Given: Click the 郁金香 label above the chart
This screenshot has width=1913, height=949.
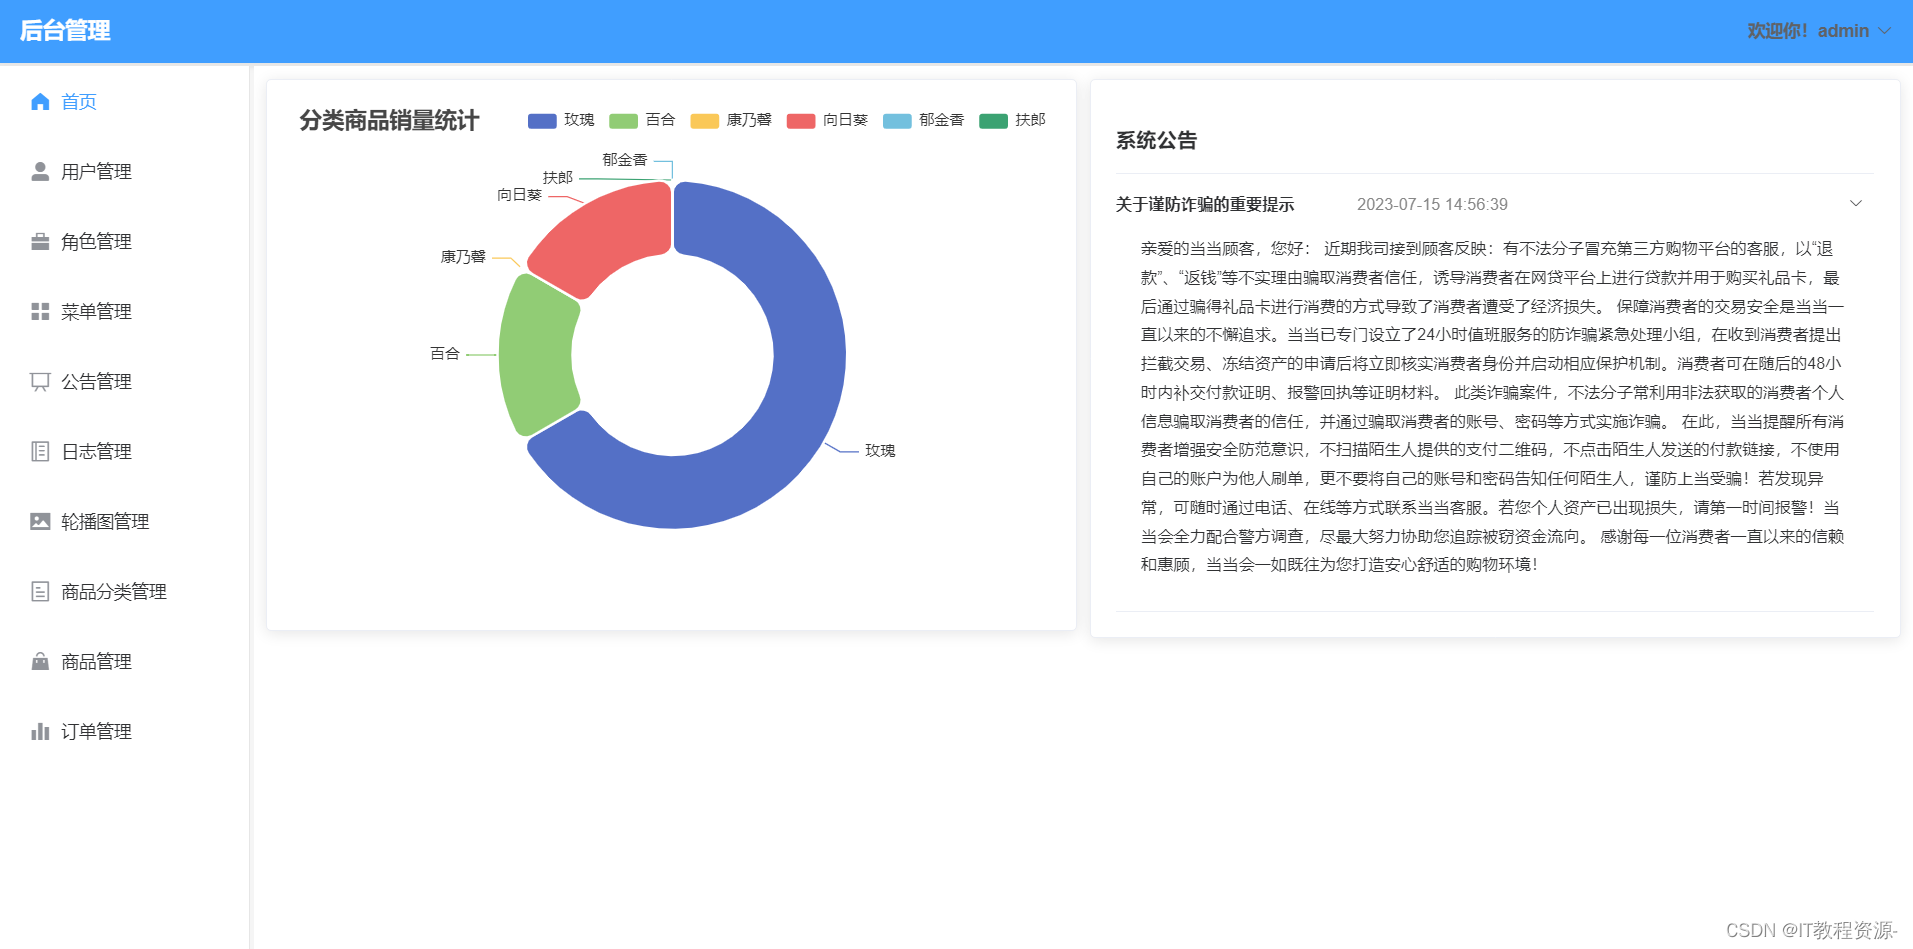Looking at the screenshot, I should tap(625, 160).
